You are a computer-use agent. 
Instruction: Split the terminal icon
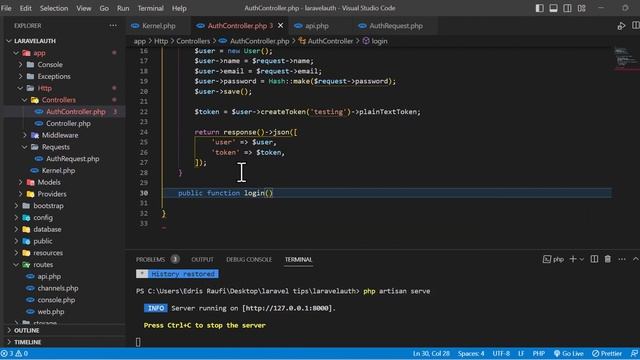[594, 259]
